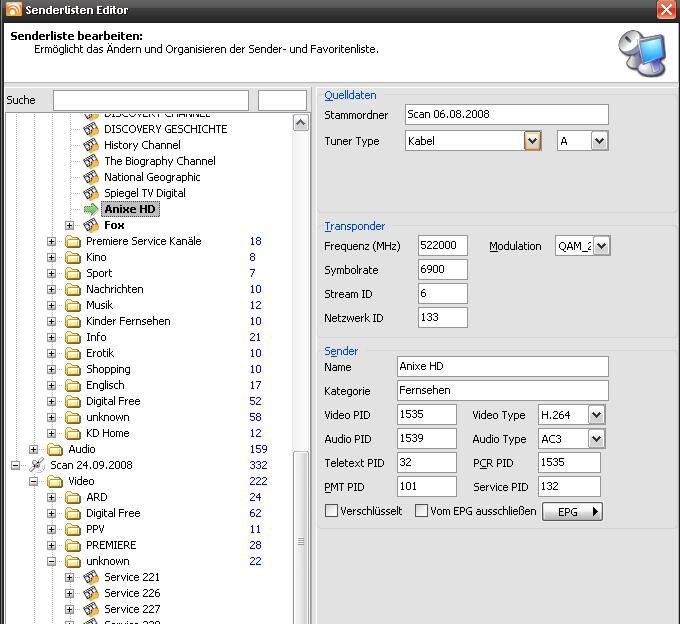This screenshot has height=624, width=680.
Task: Click the satellite icon beside Scan 24.09.2008
Action: [x=37, y=465]
